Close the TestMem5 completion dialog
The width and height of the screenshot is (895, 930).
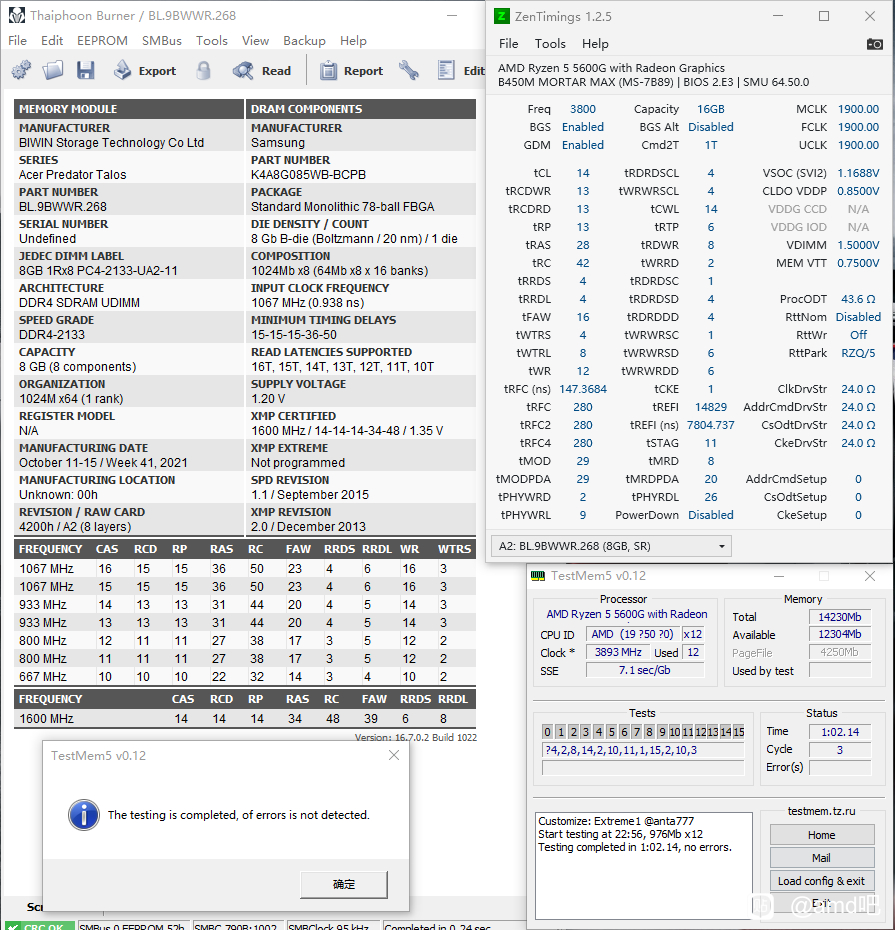[394, 755]
